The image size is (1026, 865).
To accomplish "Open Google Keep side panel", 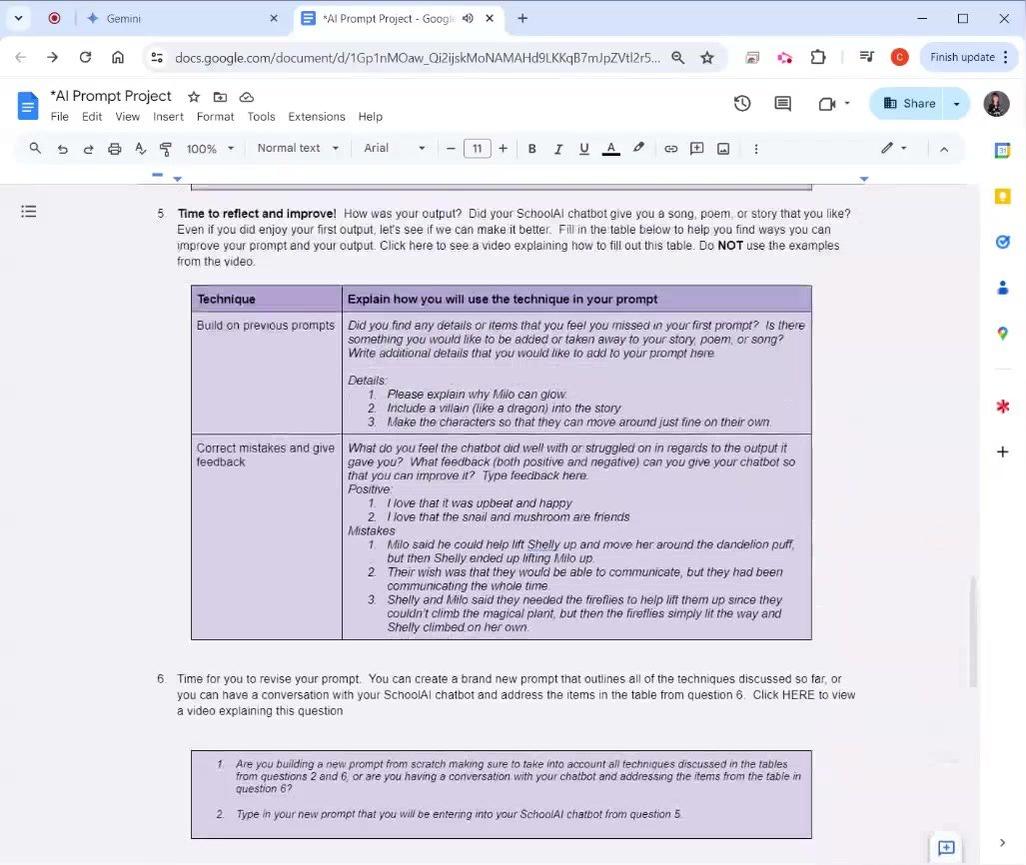I will tap(1002, 196).
